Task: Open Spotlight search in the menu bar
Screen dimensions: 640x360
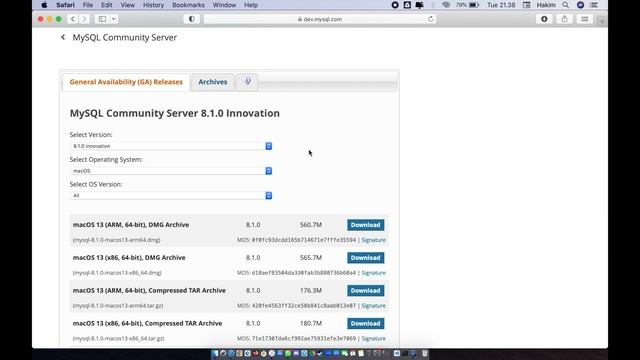Action: (565, 5)
